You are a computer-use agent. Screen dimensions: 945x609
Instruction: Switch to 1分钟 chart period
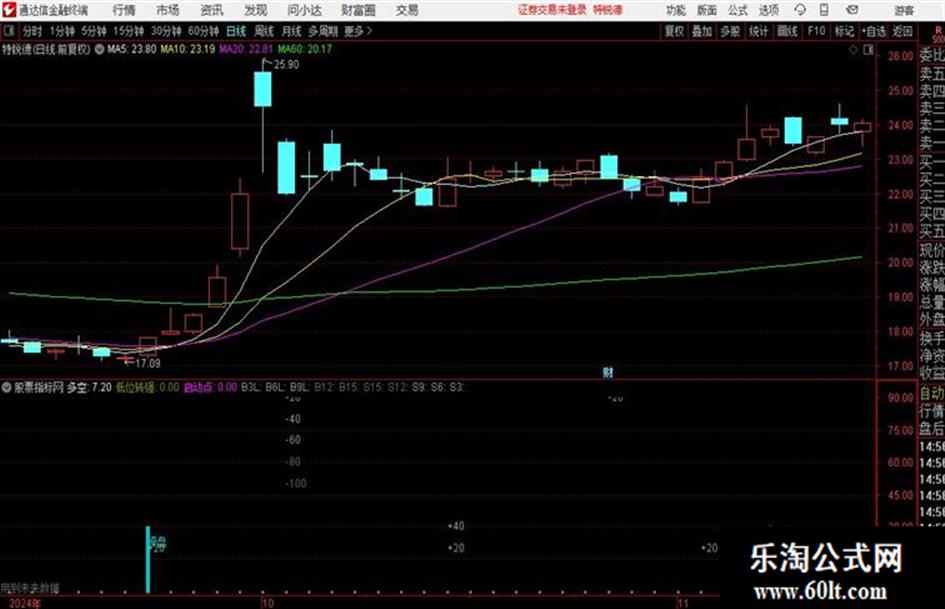tap(61, 31)
